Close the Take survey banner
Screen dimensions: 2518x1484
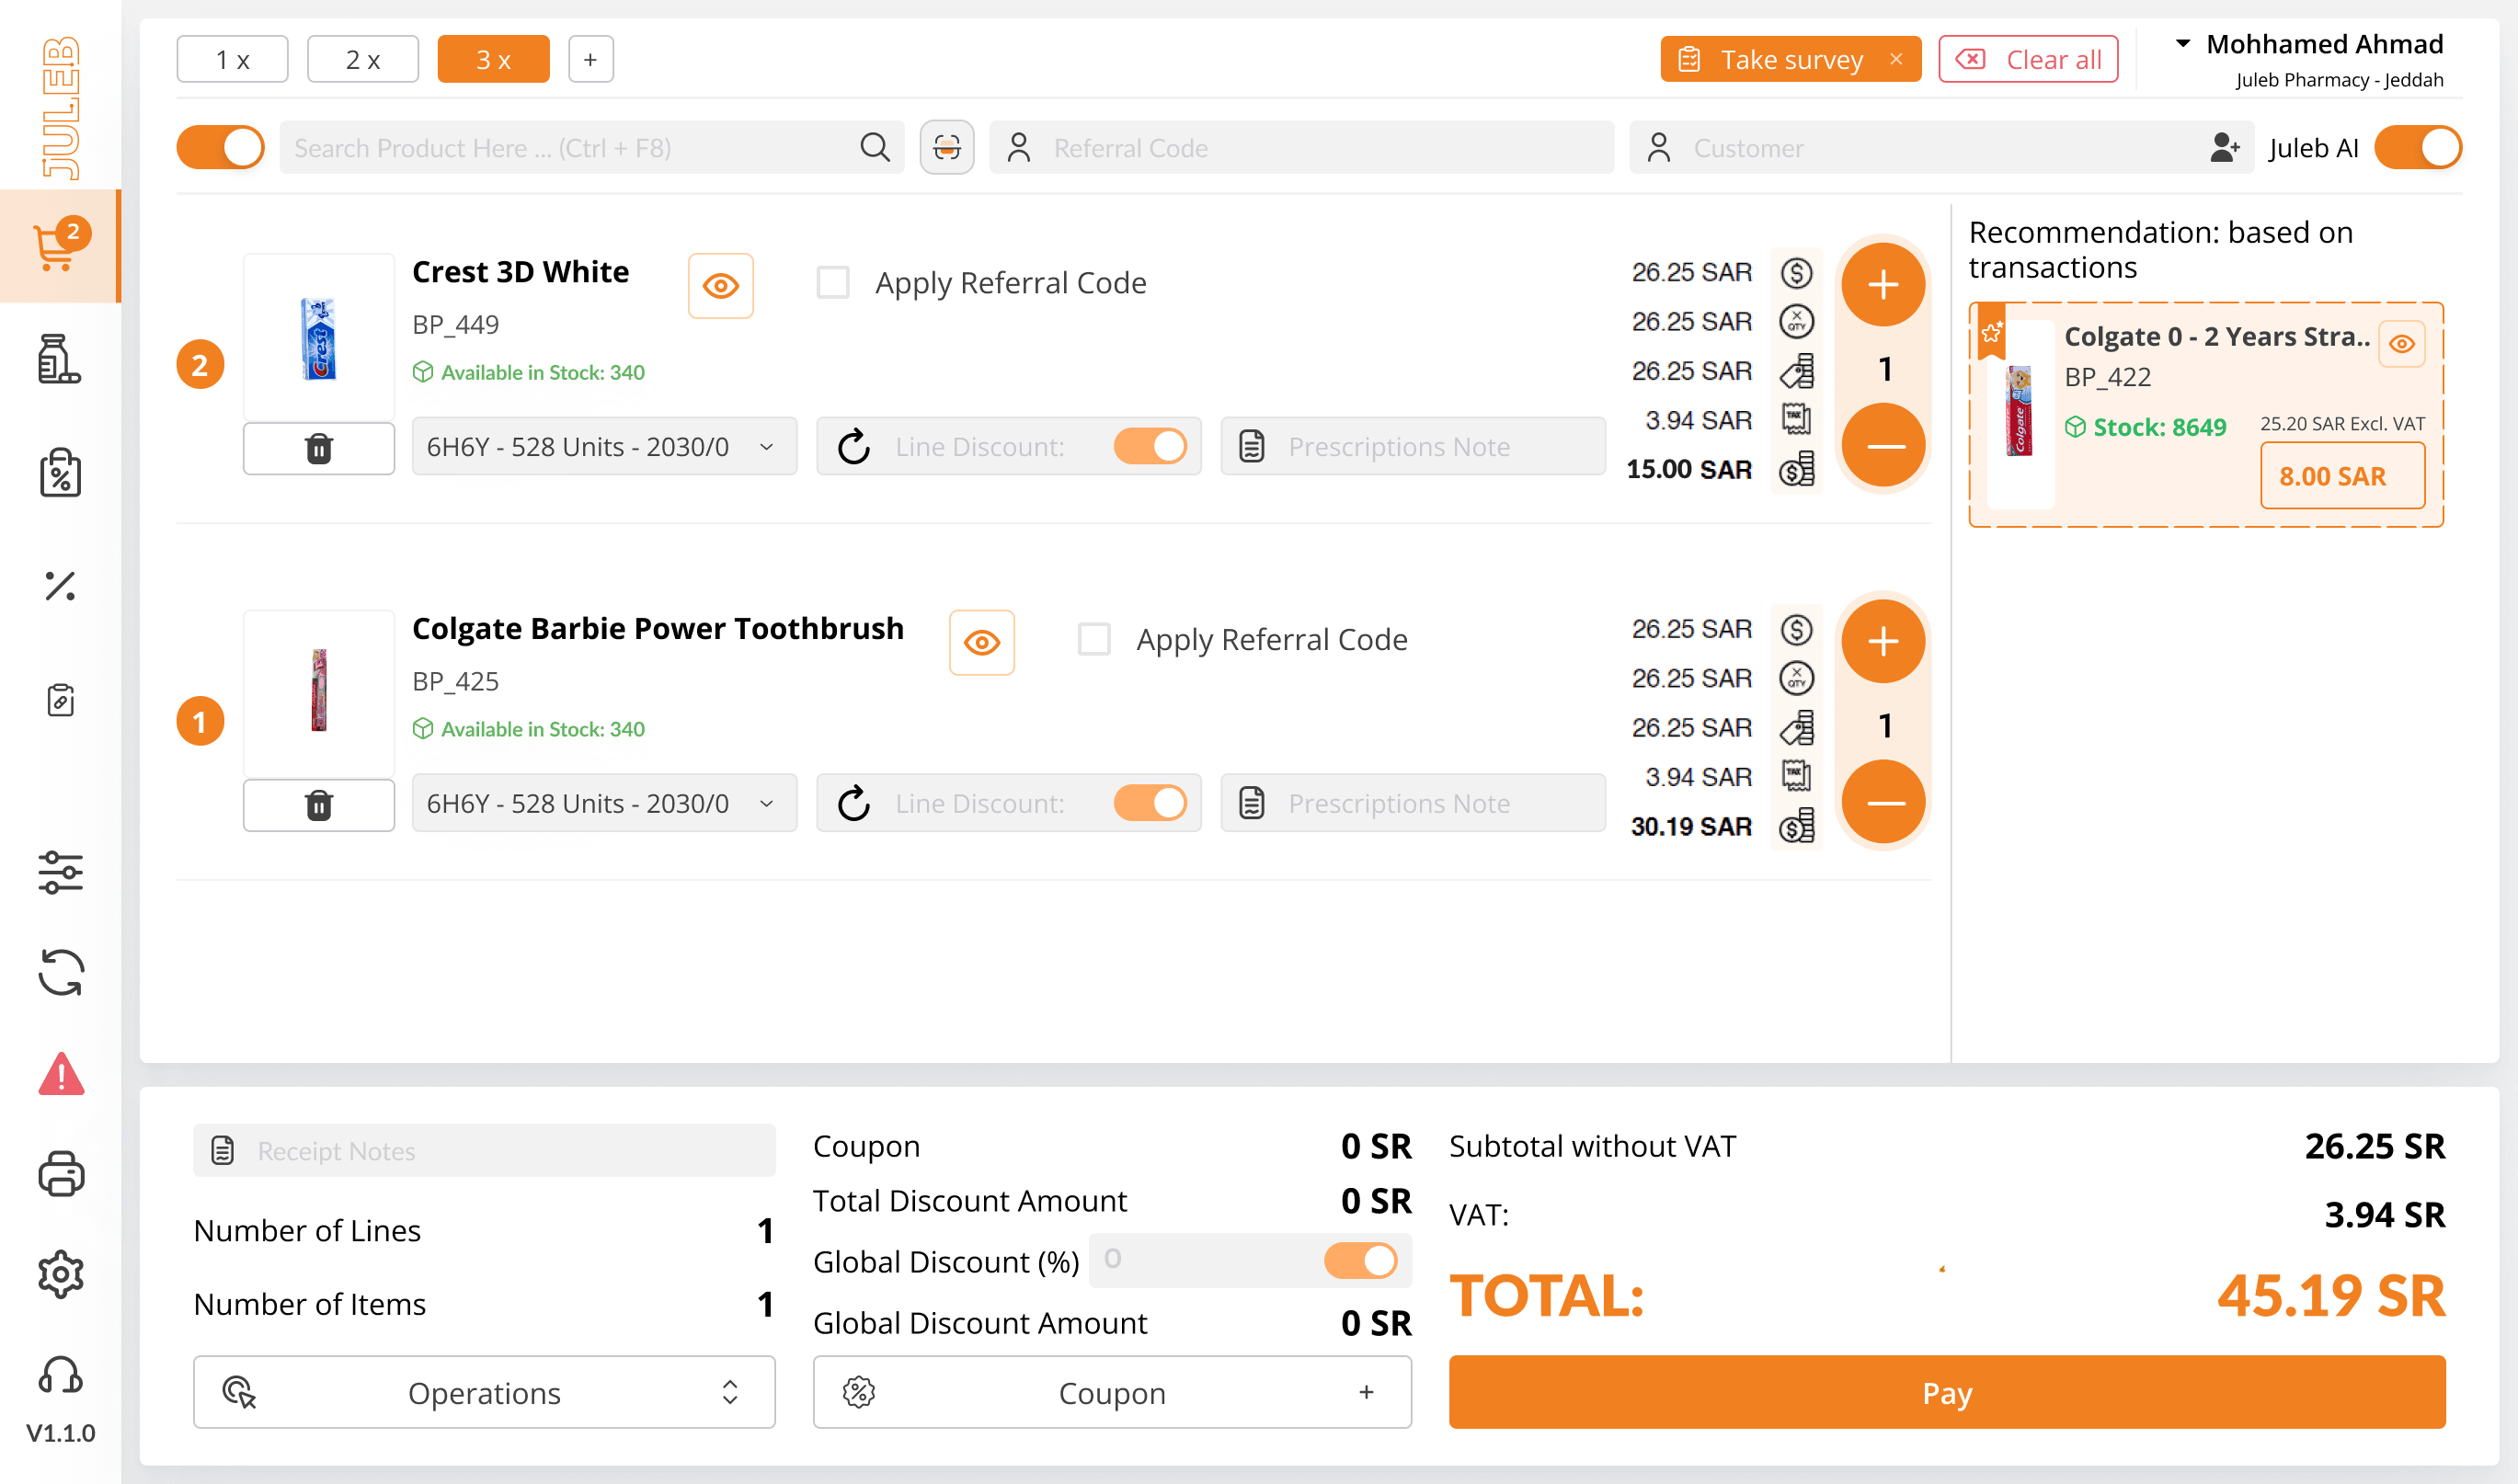(1896, 59)
